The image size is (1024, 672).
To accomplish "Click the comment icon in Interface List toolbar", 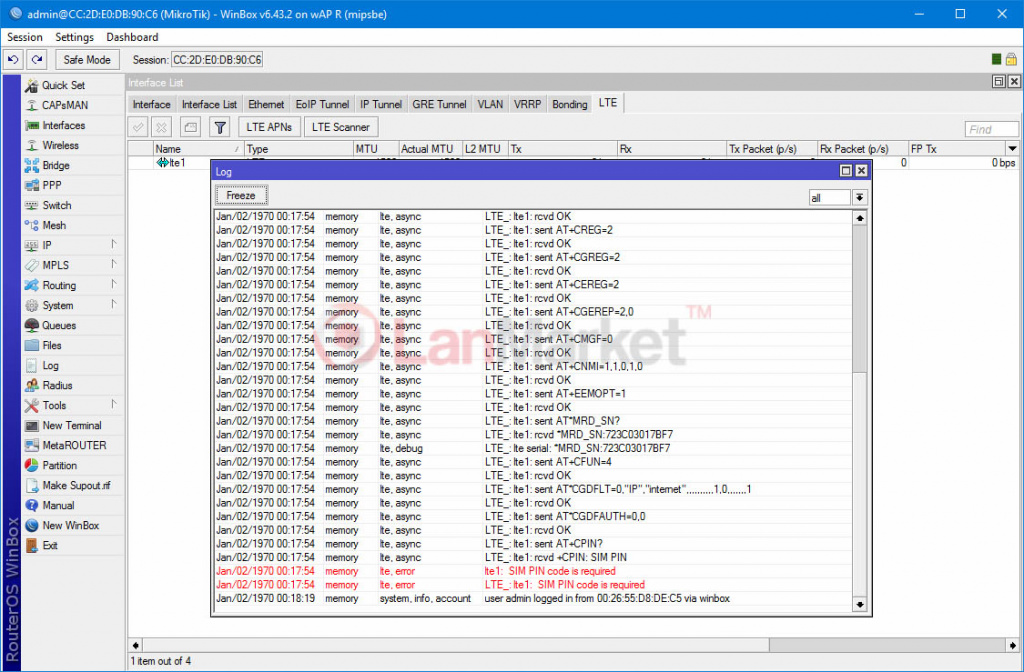I will point(190,127).
